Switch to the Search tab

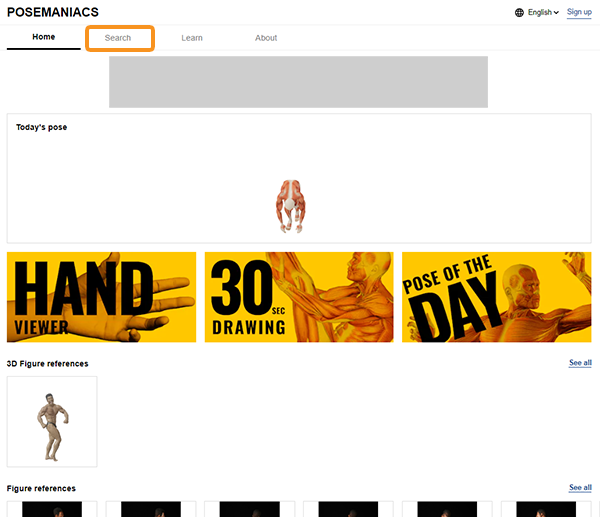(118, 38)
